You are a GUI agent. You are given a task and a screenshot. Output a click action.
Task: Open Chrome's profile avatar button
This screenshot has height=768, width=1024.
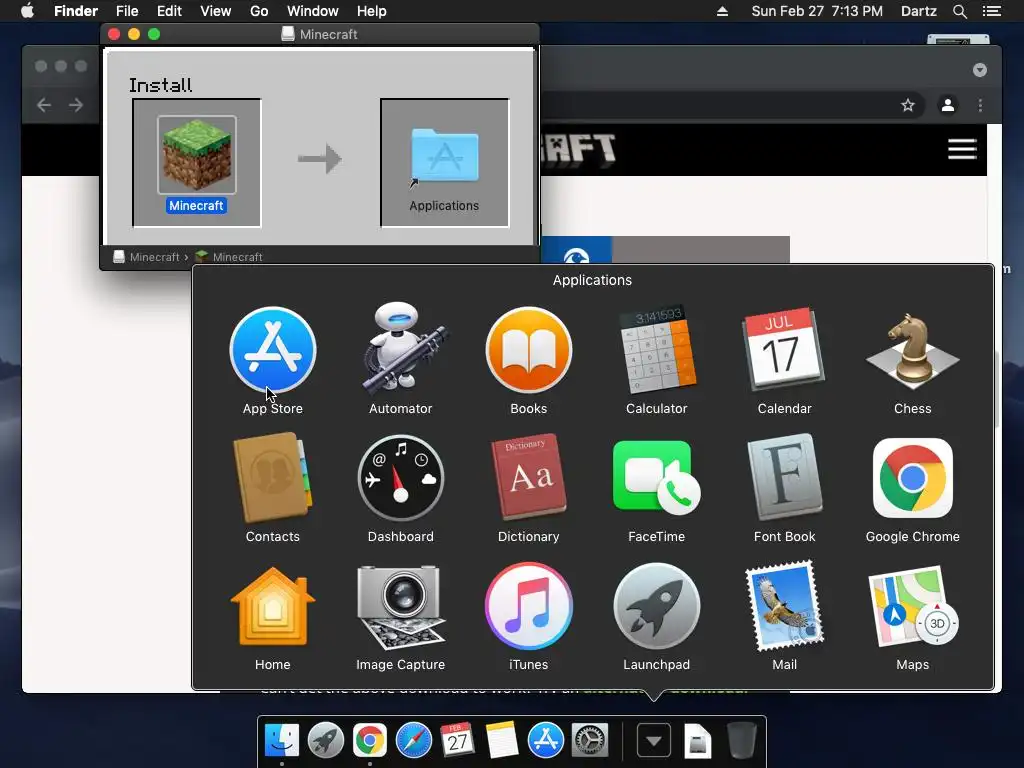click(x=948, y=105)
